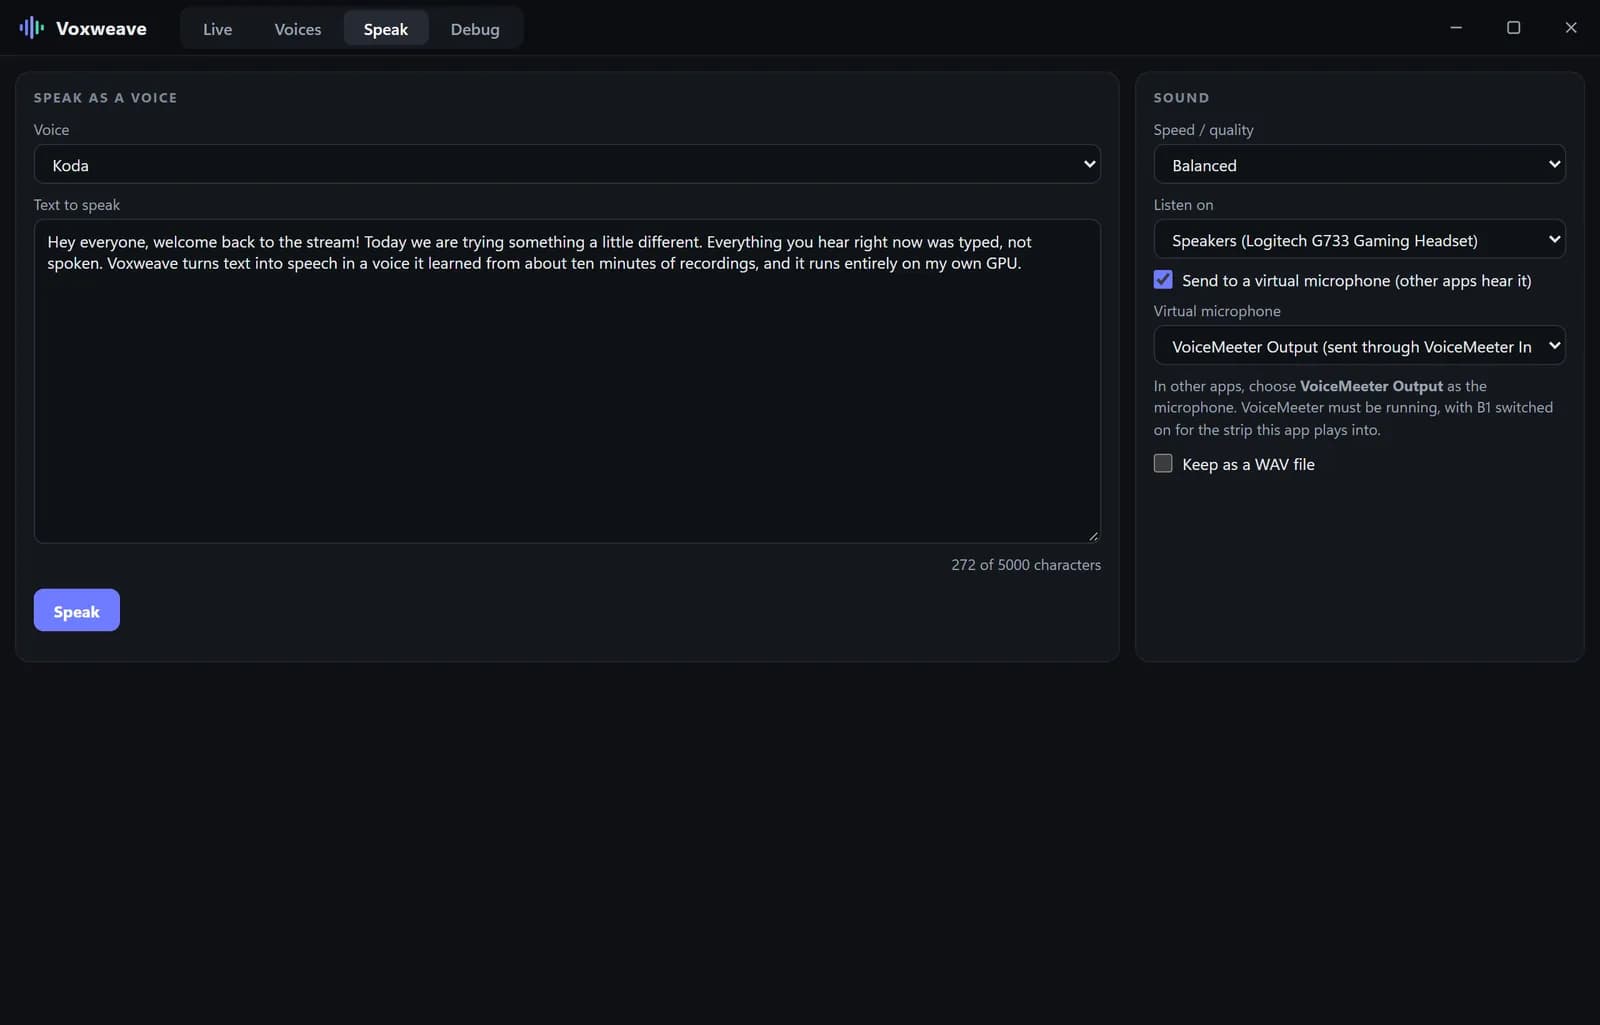Click the Listen on label

[x=1183, y=205]
